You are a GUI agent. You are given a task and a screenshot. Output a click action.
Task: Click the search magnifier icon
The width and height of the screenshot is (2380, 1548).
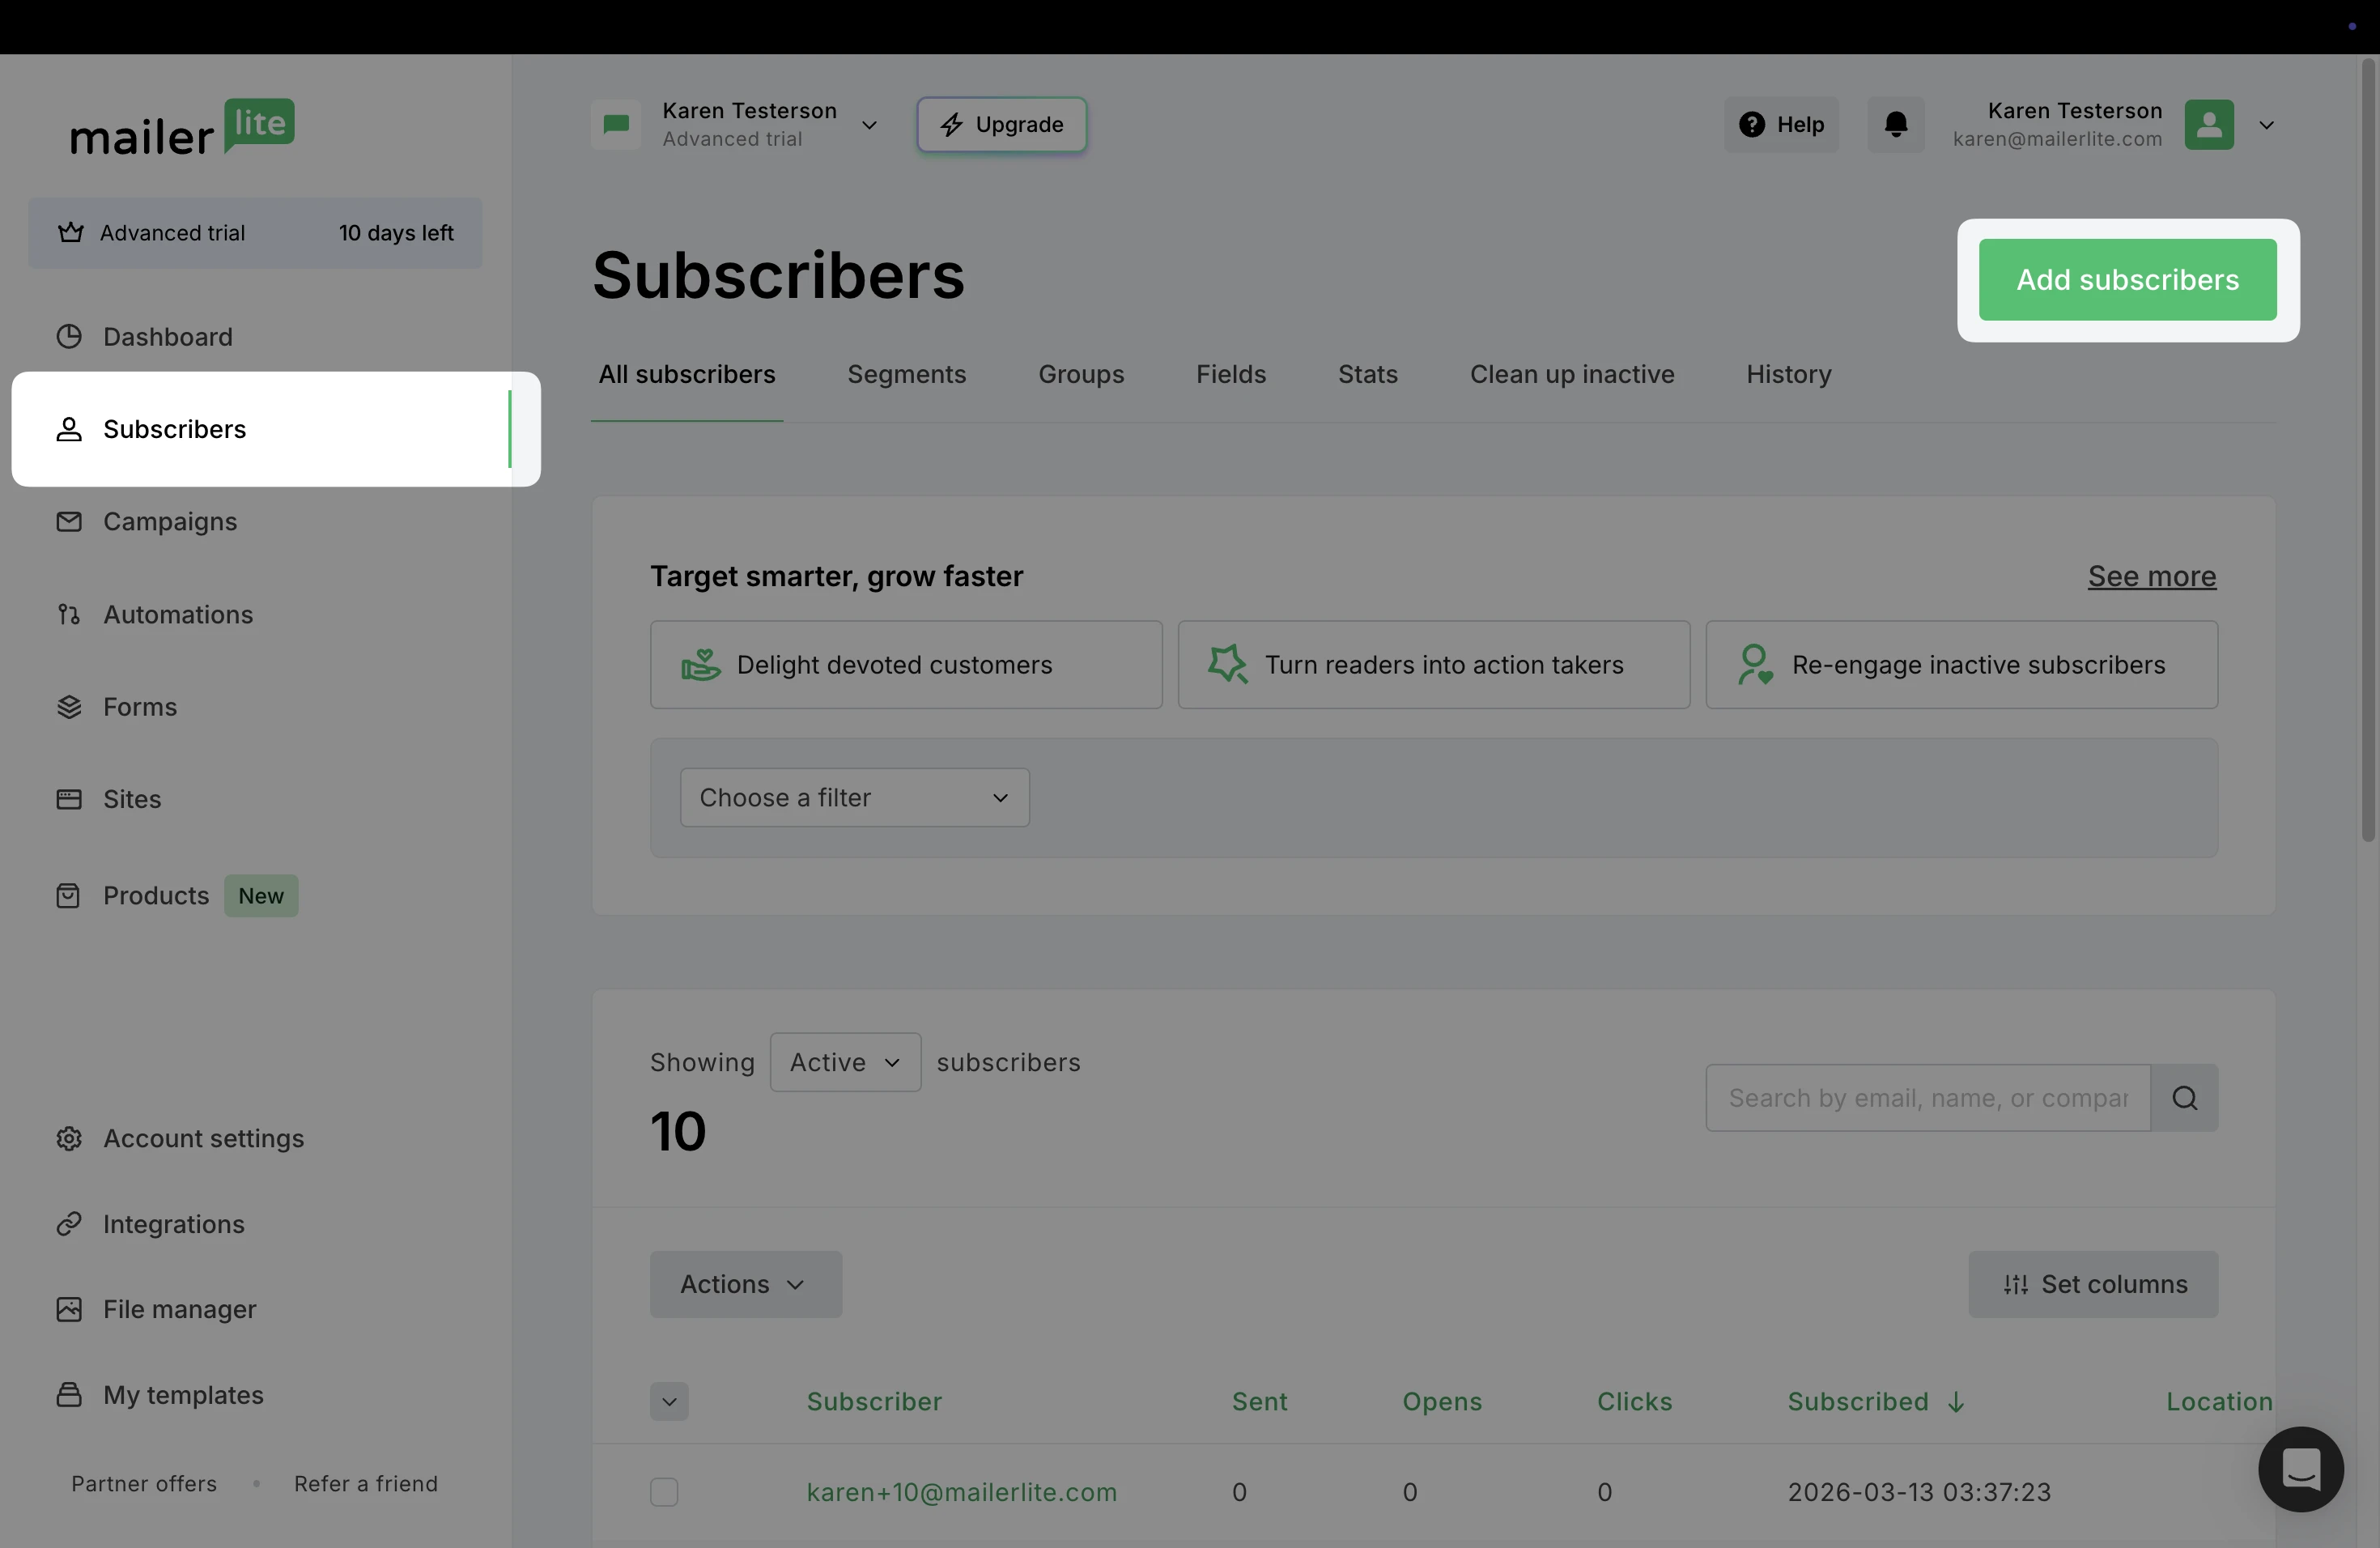(x=2184, y=1098)
